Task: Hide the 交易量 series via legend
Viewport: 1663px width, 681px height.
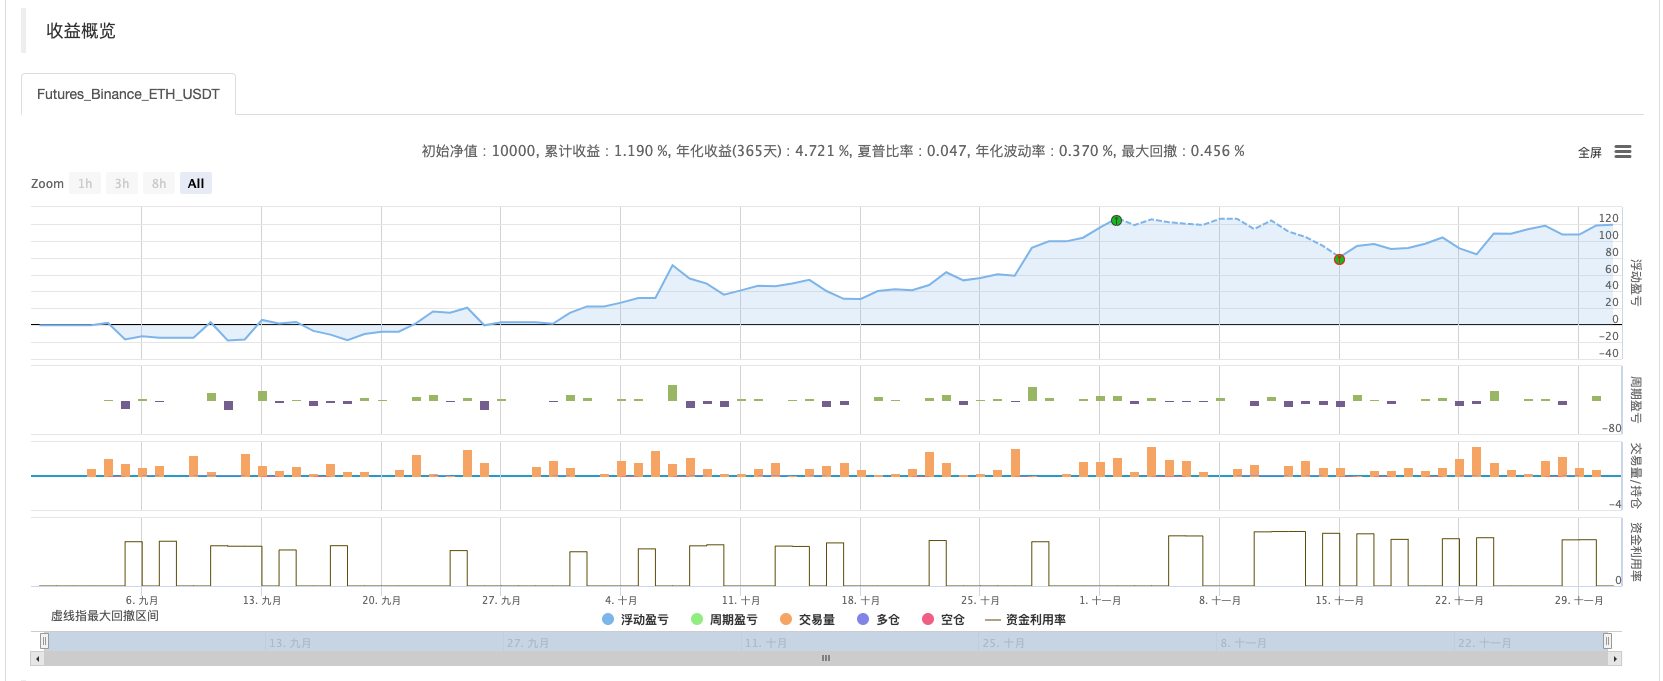Action: pos(807,620)
